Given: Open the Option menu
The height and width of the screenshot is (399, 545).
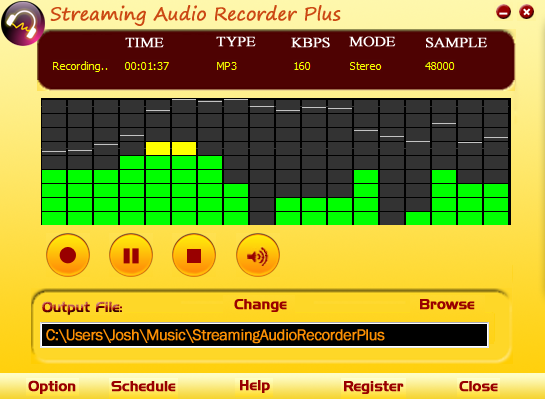Looking at the screenshot, I should coord(52,386).
